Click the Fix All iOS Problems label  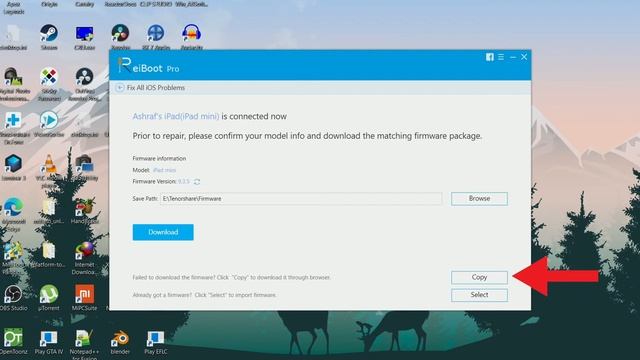156,88
